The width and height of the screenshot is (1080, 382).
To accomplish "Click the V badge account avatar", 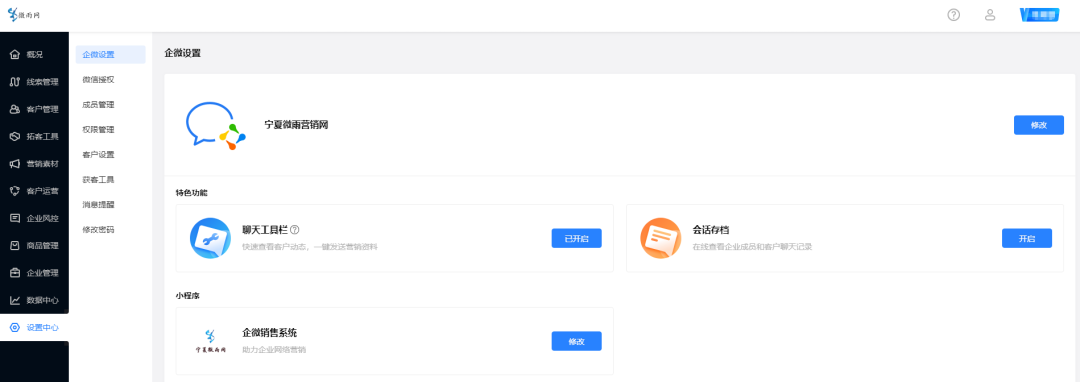I will pos(1039,14).
